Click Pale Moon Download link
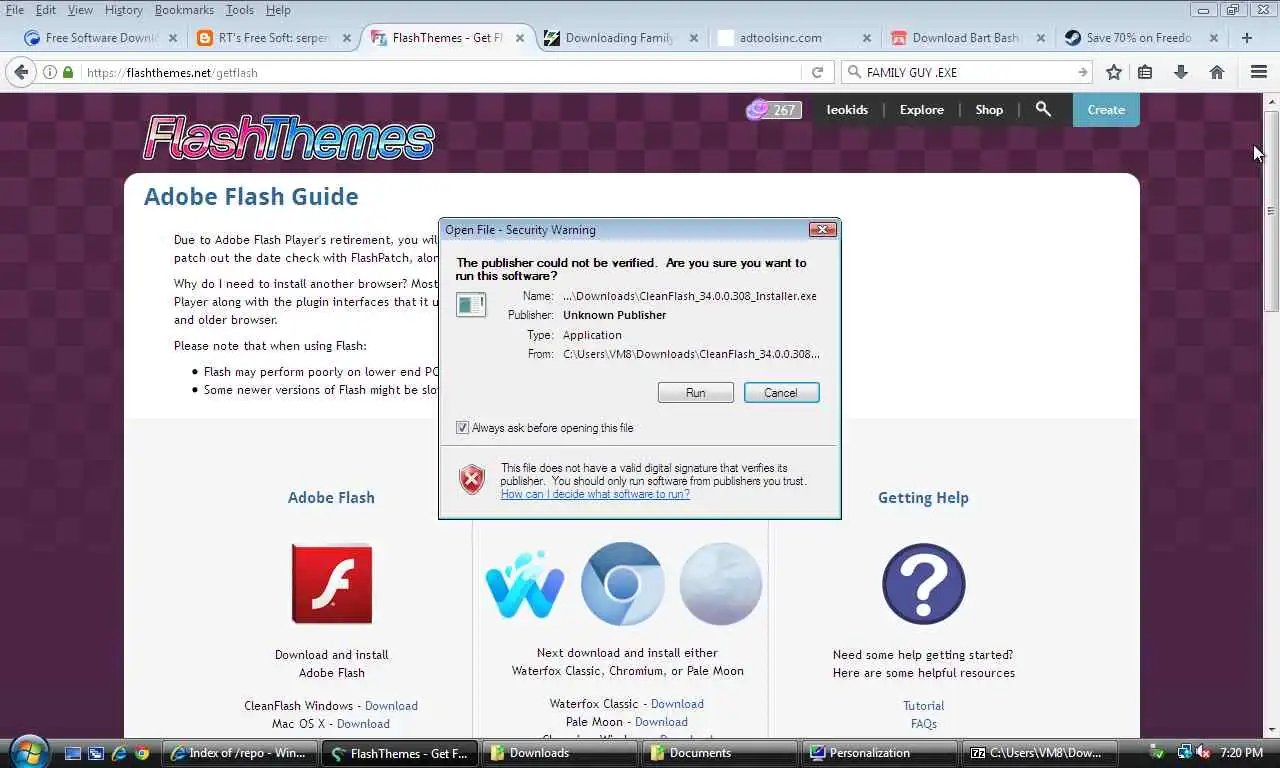Viewport: 1280px width, 768px height. [661, 722]
